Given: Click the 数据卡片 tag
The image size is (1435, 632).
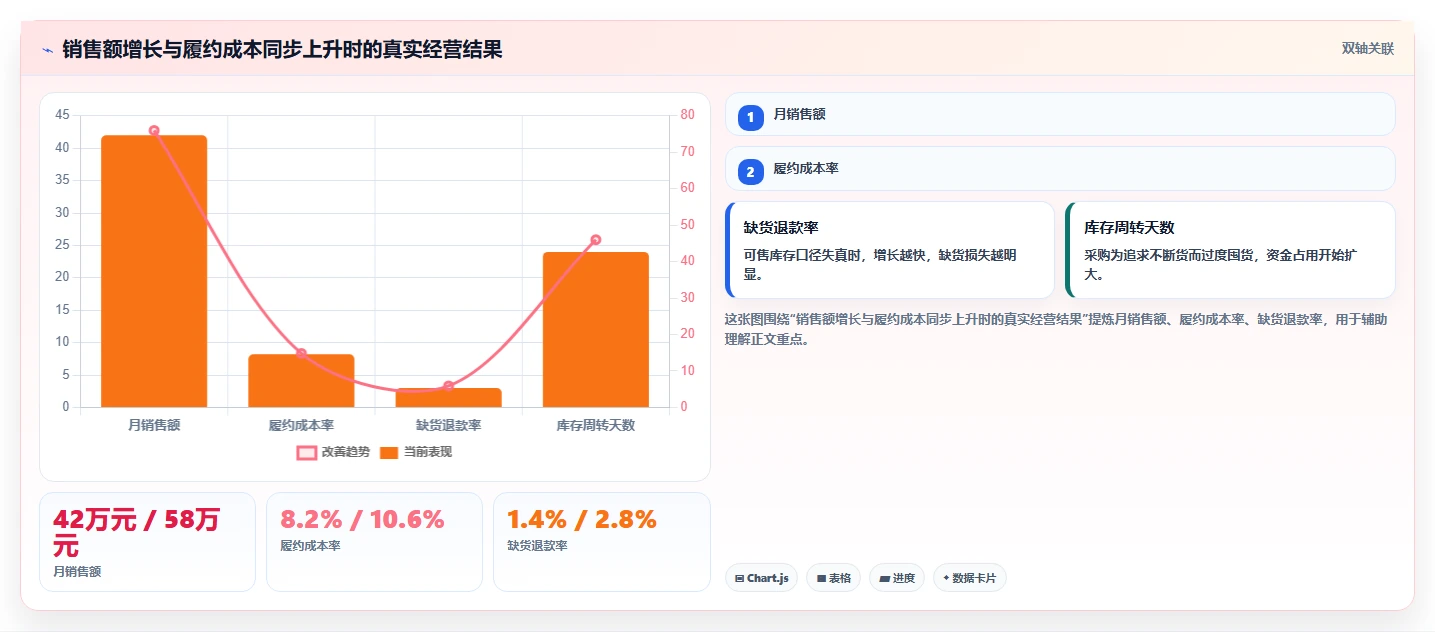Looking at the screenshot, I should point(970,578).
